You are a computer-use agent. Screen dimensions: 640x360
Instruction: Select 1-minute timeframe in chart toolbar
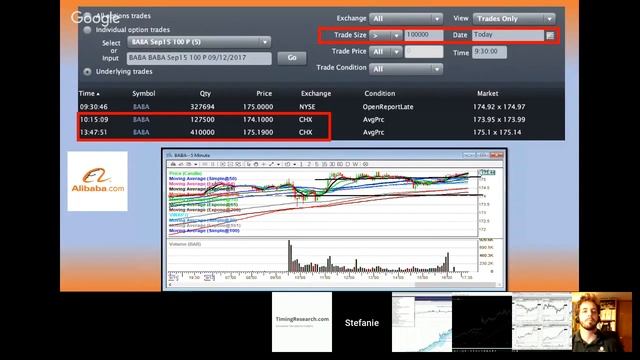301,164
